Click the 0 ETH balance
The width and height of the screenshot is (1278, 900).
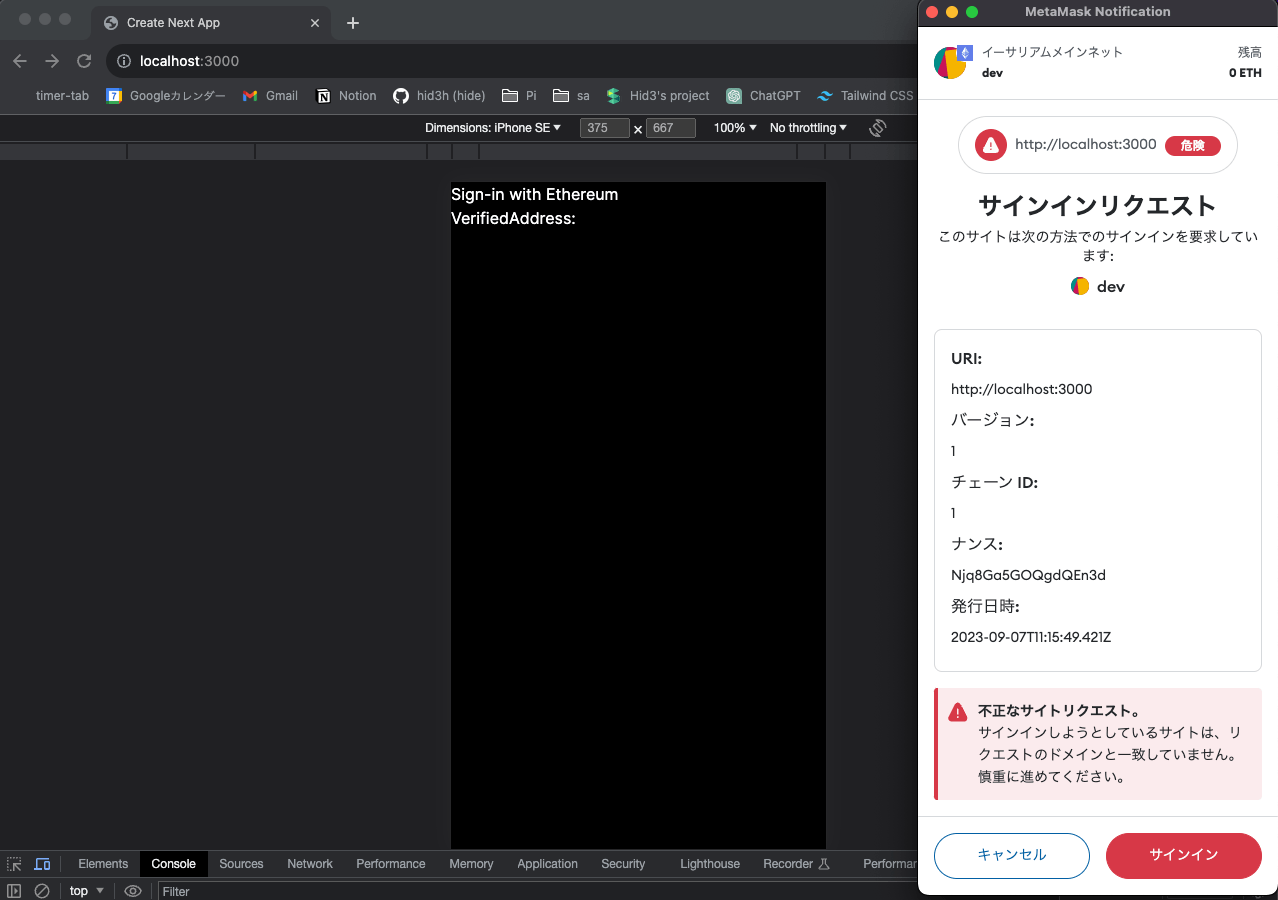pos(1245,73)
